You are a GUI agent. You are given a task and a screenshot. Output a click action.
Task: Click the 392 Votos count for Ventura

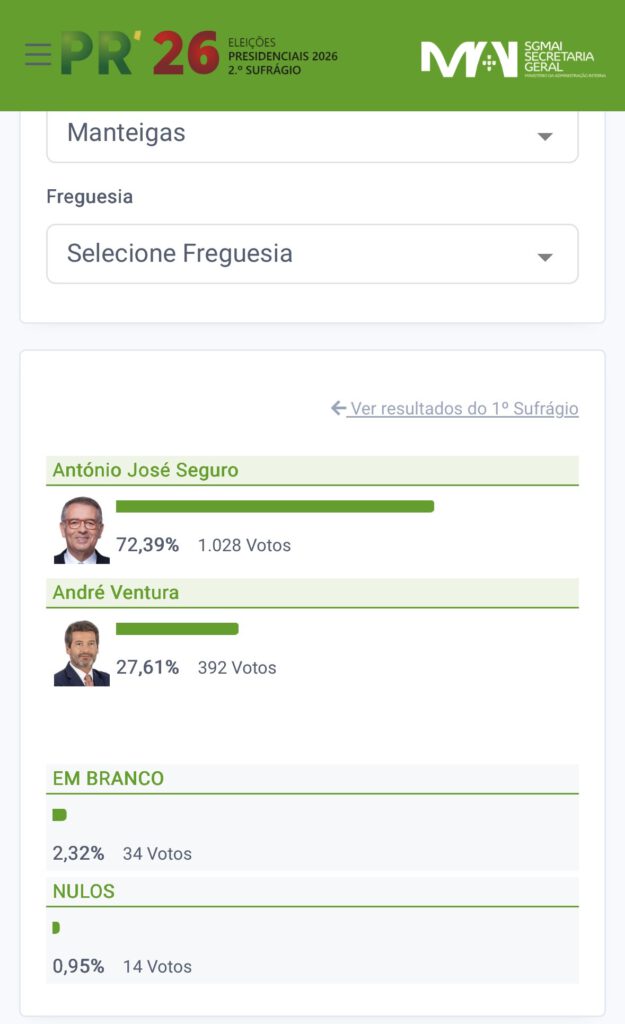pos(237,667)
